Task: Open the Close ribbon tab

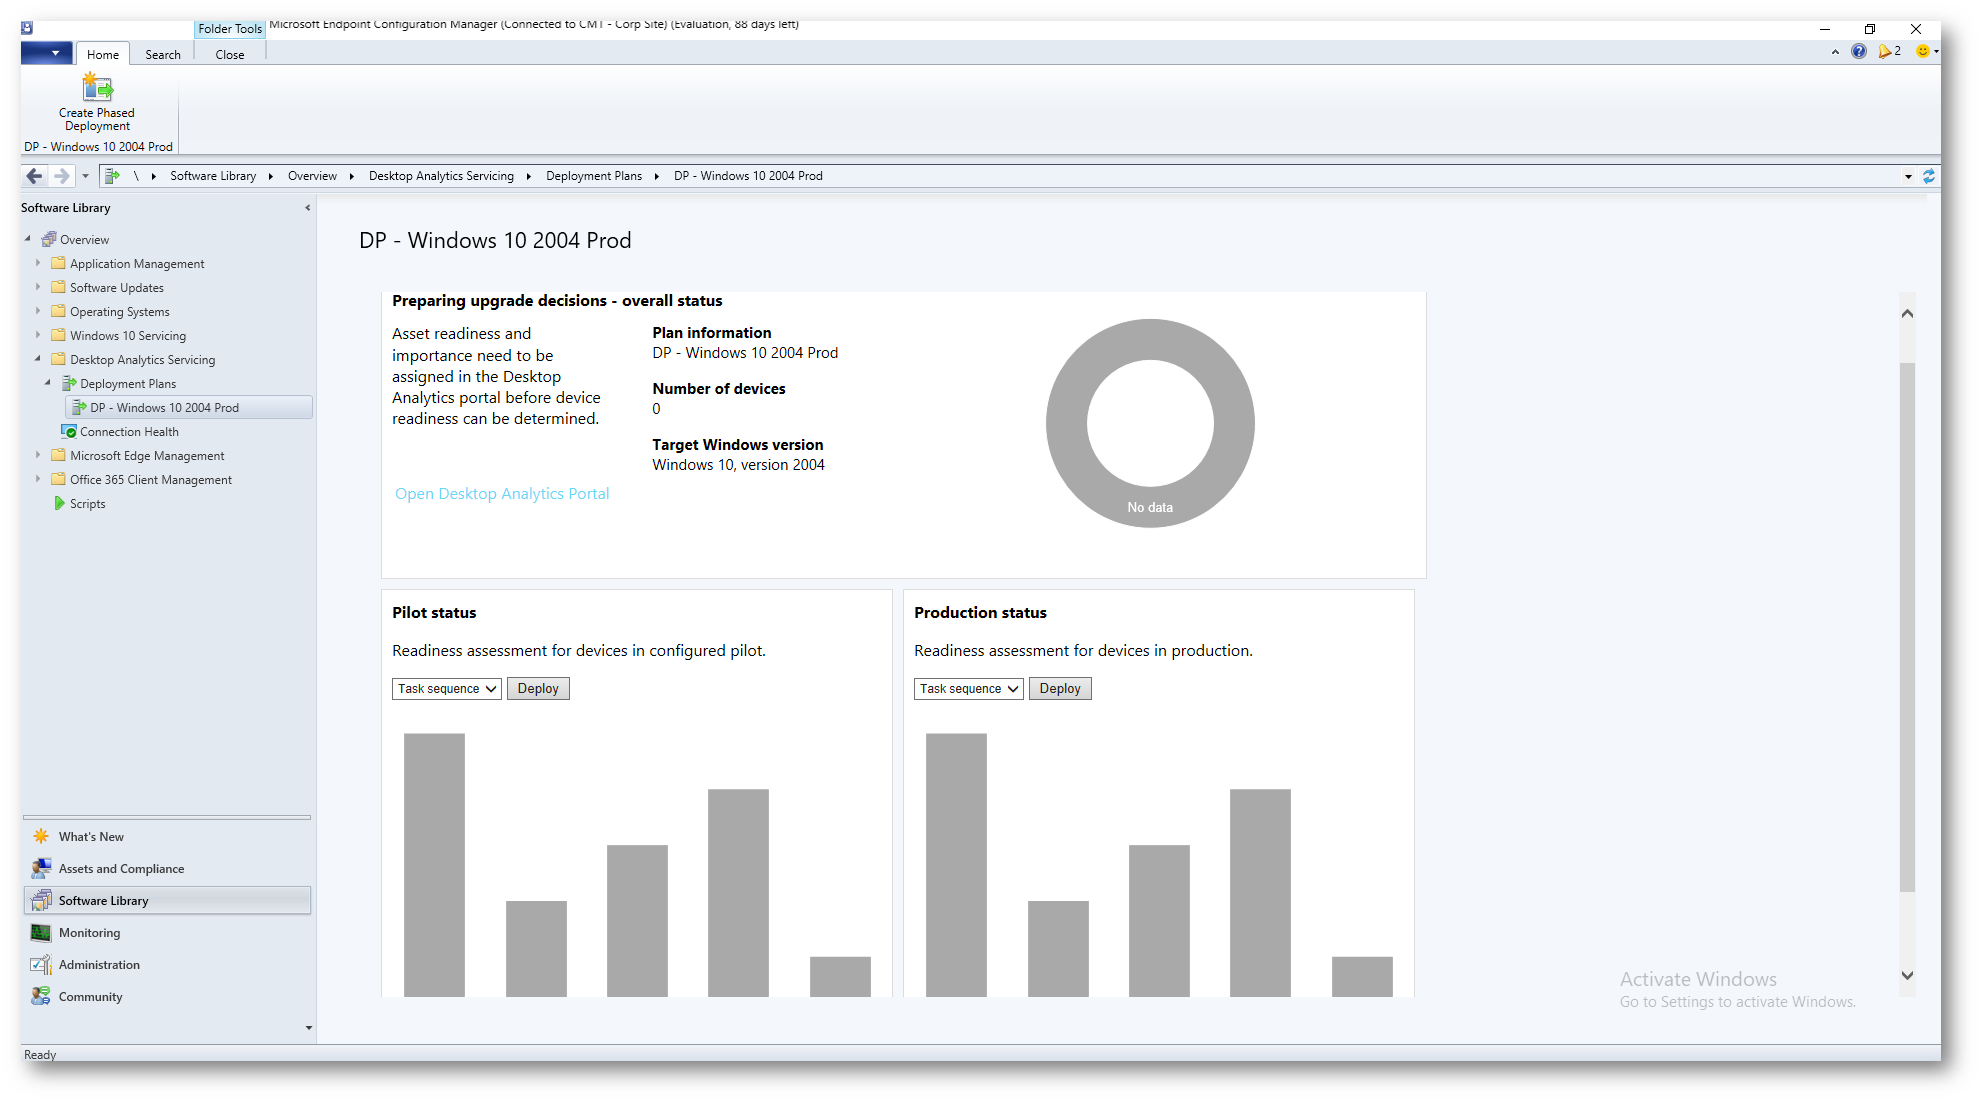Action: [x=230, y=54]
